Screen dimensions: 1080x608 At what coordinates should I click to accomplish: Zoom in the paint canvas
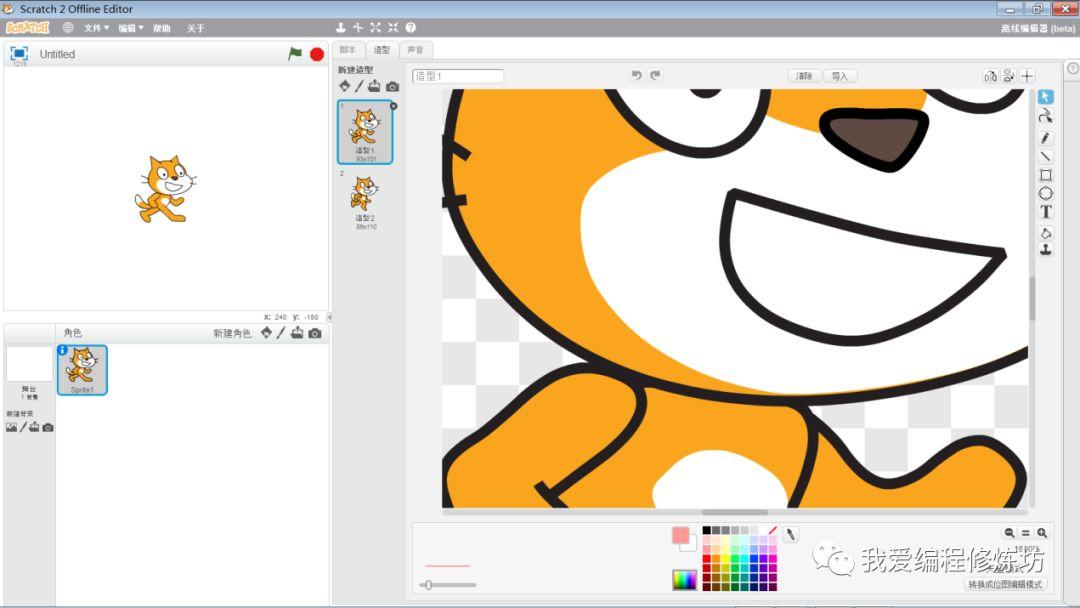pyautogui.click(x=1042, y=532)
